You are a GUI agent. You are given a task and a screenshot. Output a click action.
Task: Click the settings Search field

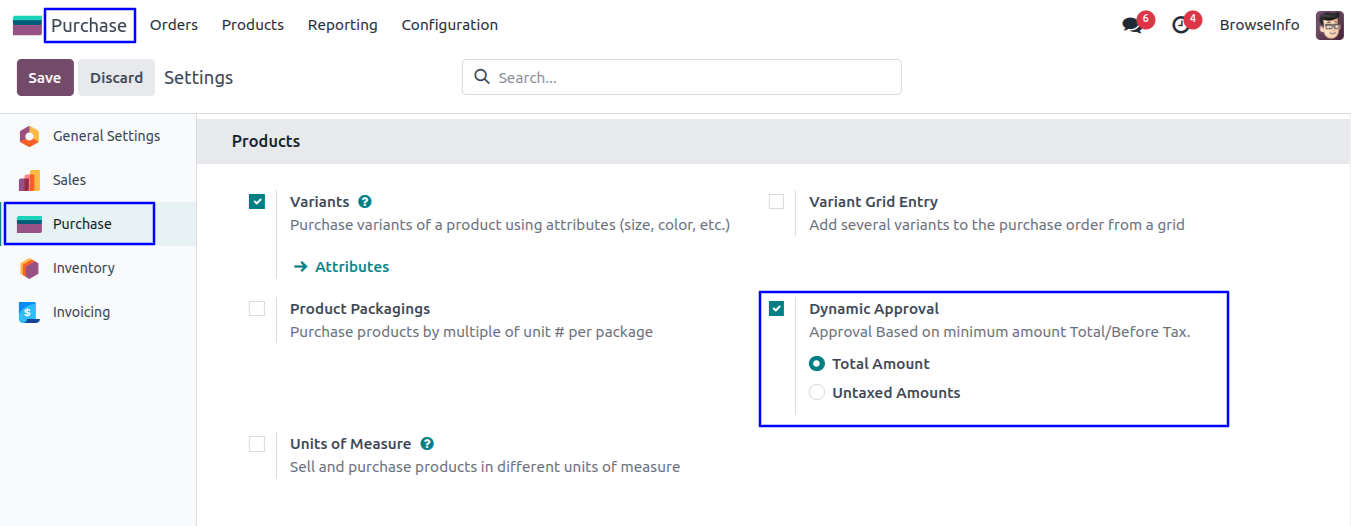[x=690, y=77]
